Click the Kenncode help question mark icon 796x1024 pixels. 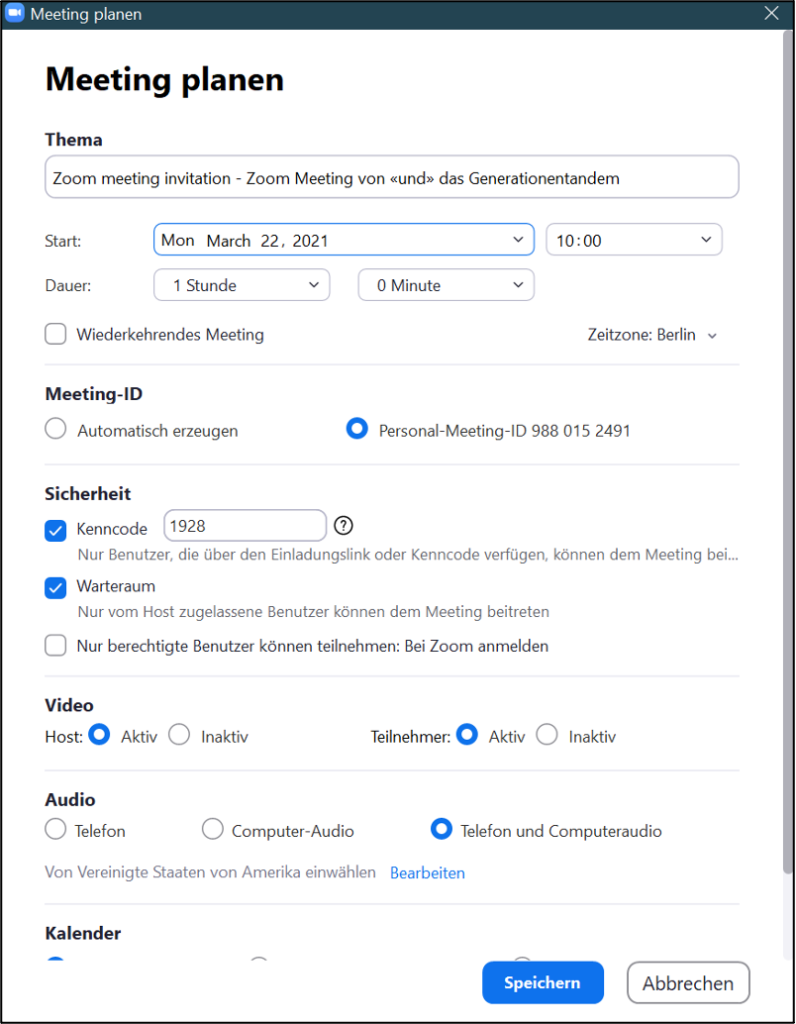[x=344, y=525]
